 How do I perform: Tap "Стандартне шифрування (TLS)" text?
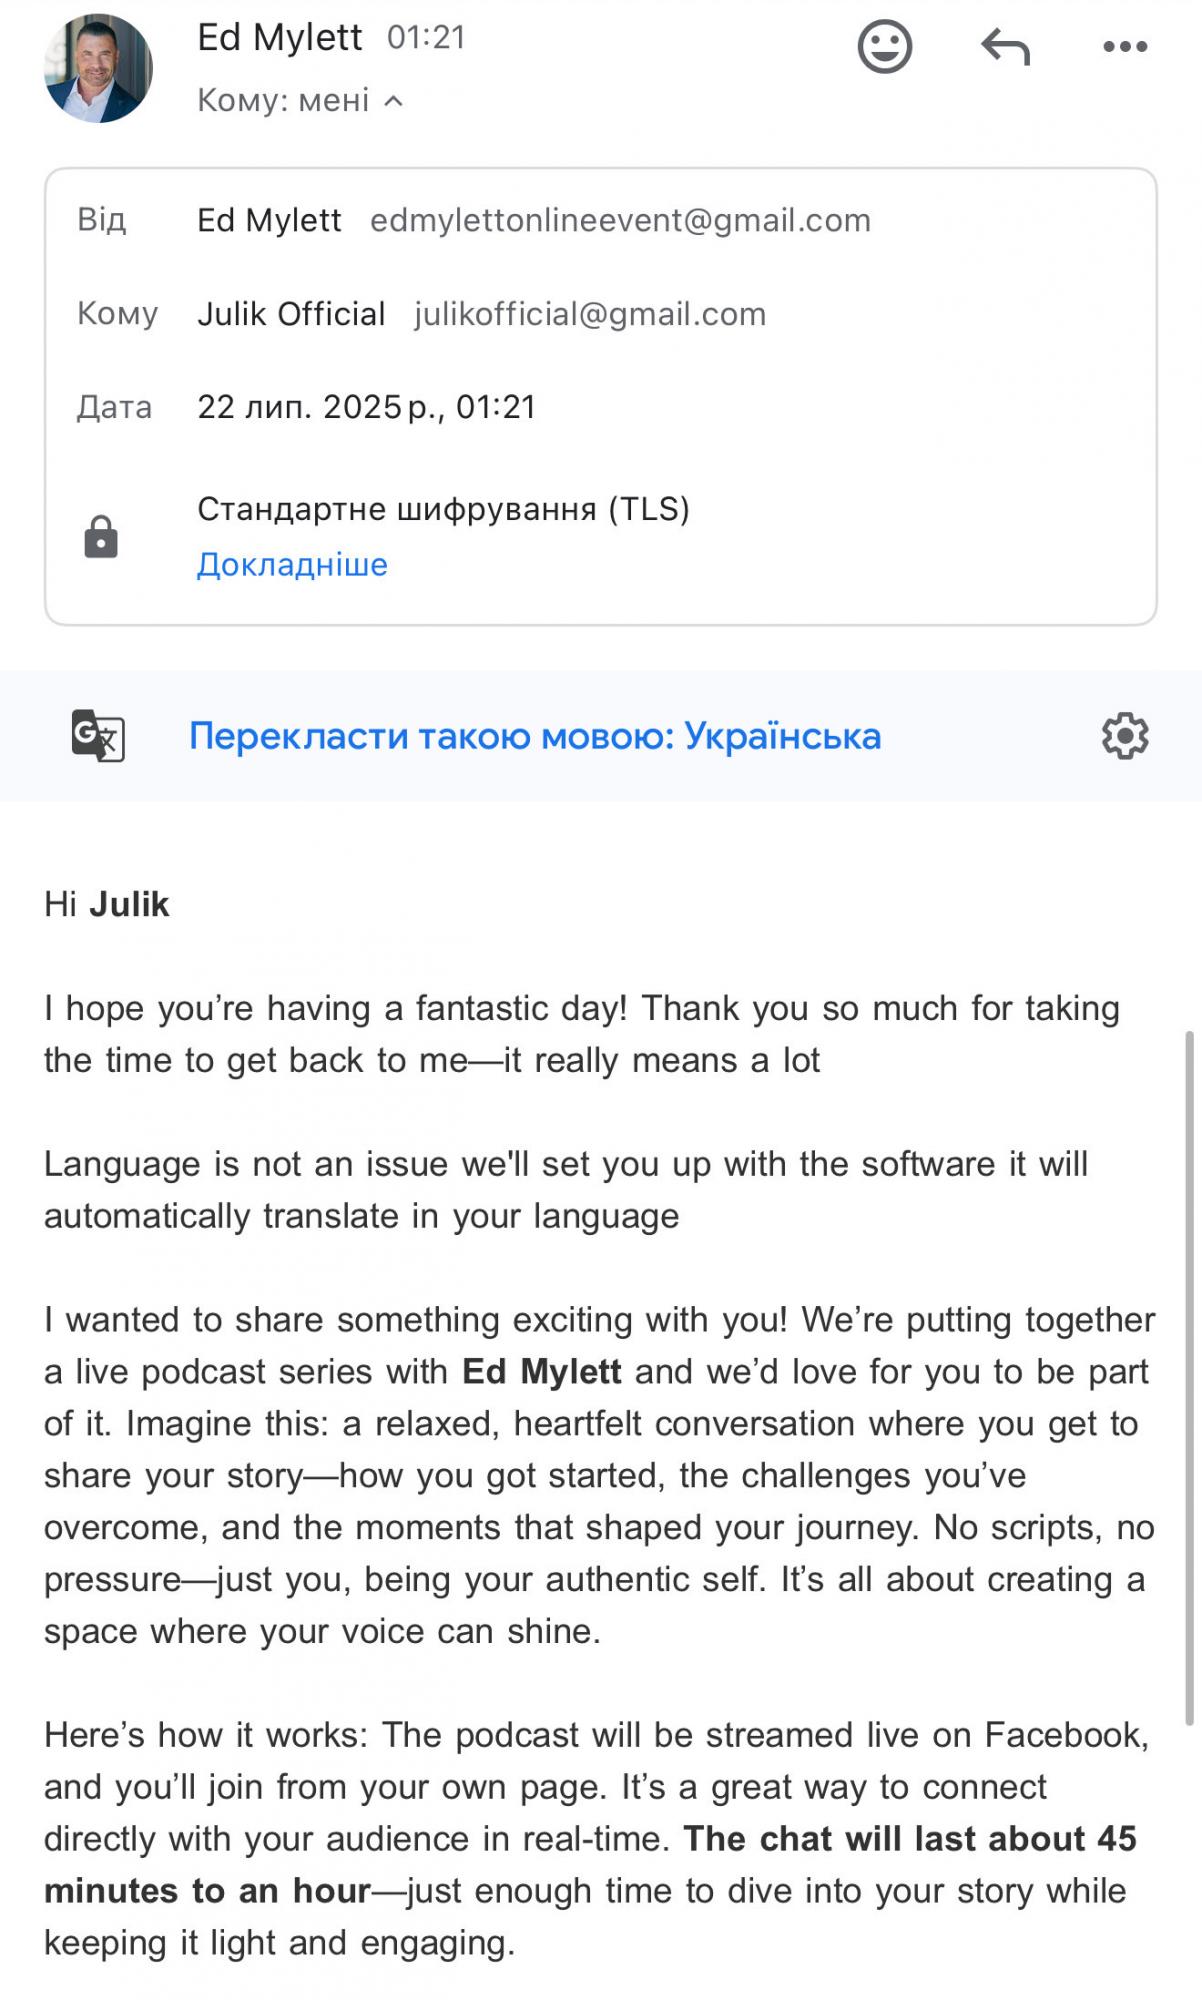[x=443, y=509]
